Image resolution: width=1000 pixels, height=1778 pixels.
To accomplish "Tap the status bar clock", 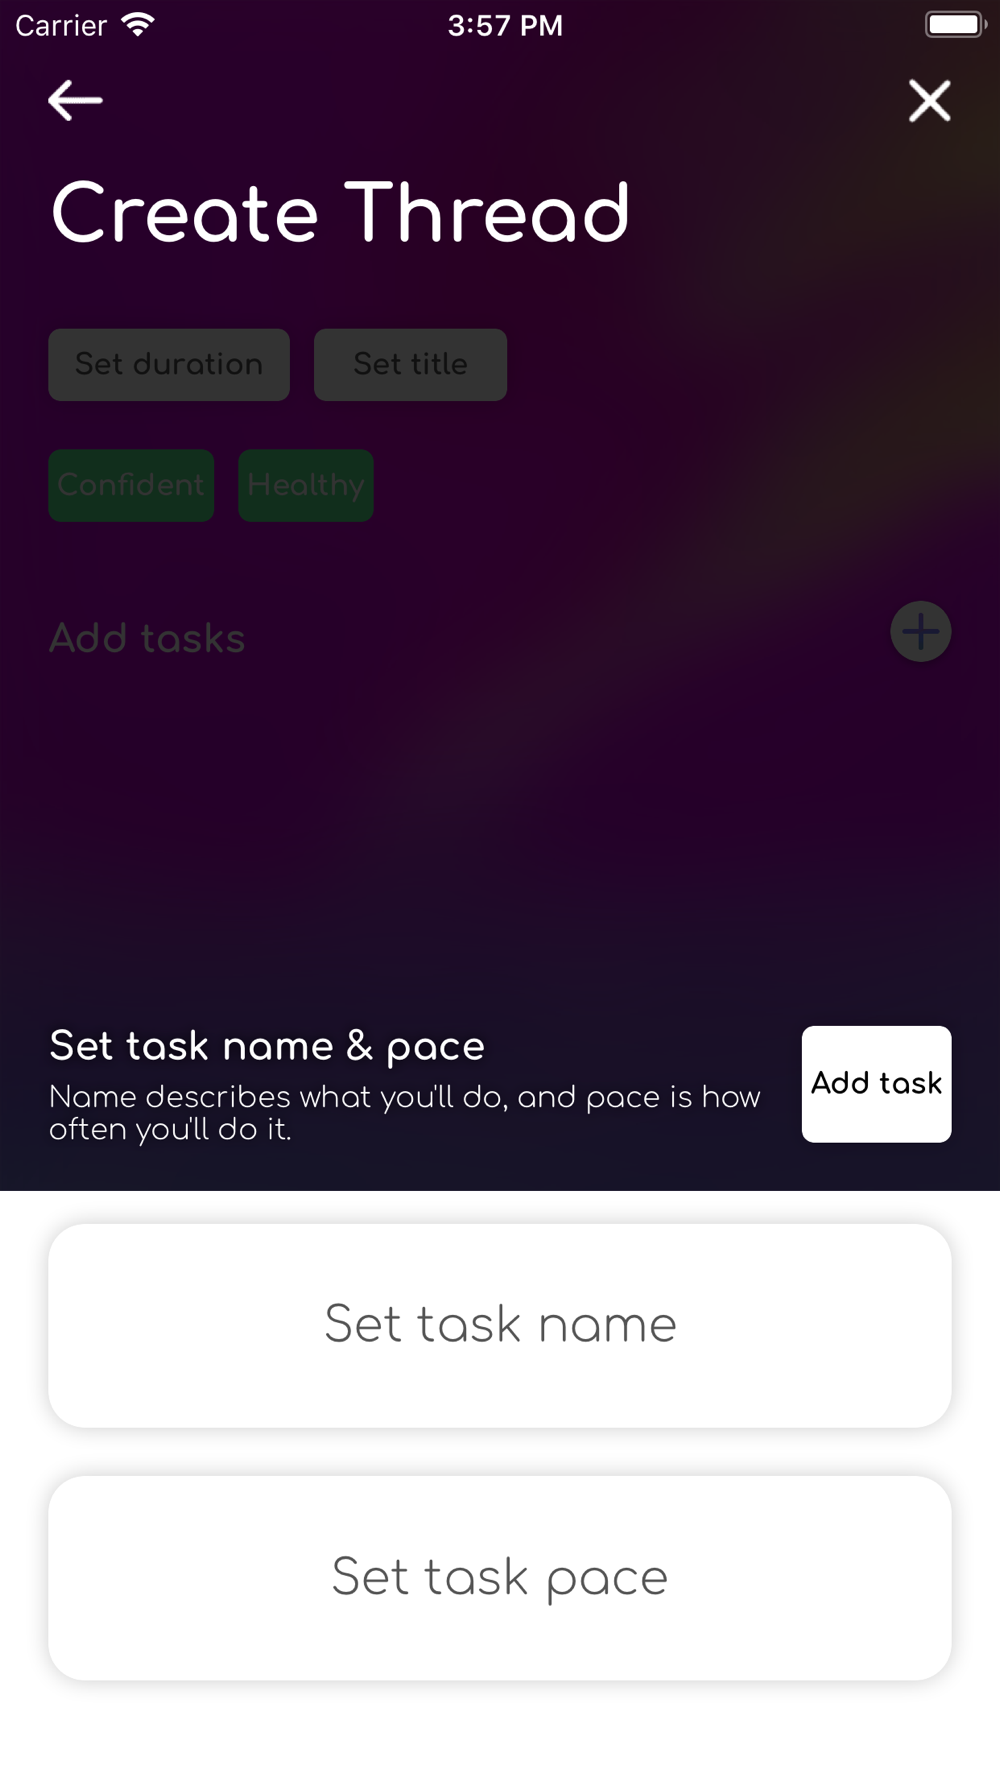I will tap(505, 25).
